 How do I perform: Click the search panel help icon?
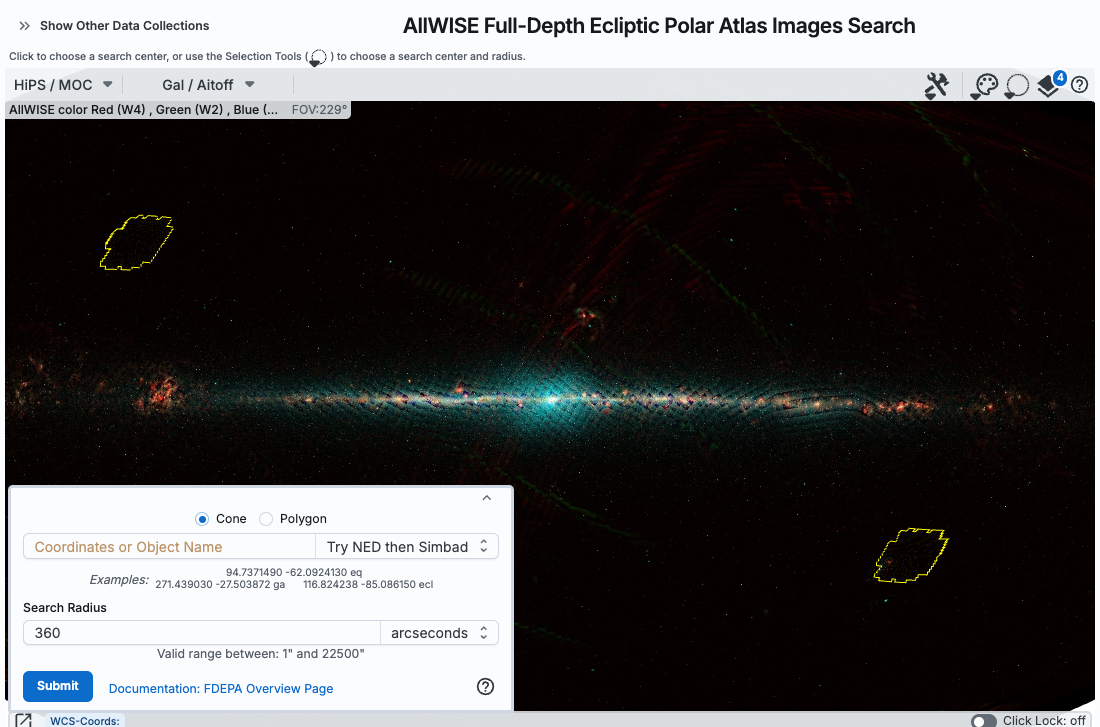pyautogui.click(x=486, y=686)
